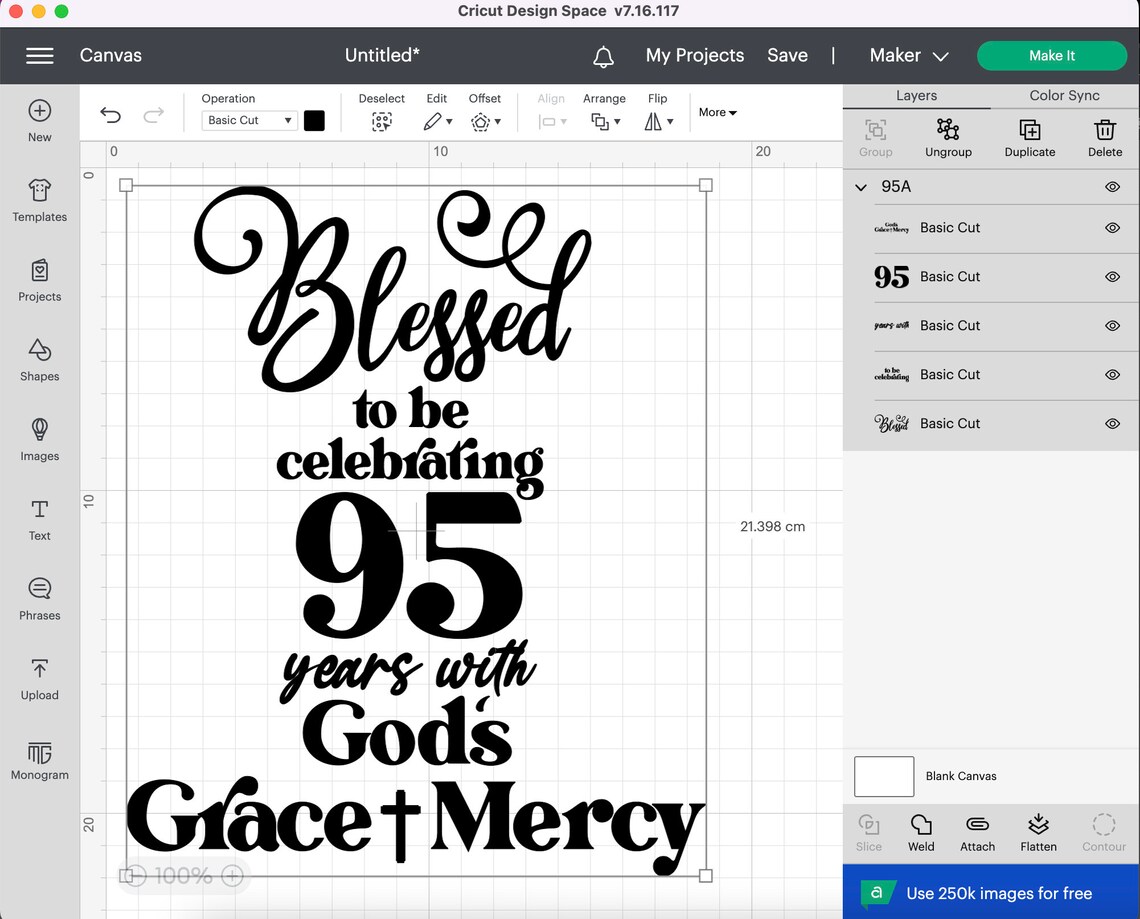1140x919 pixels.
Task: Open the Text tool
Action: tap(39, 520)
